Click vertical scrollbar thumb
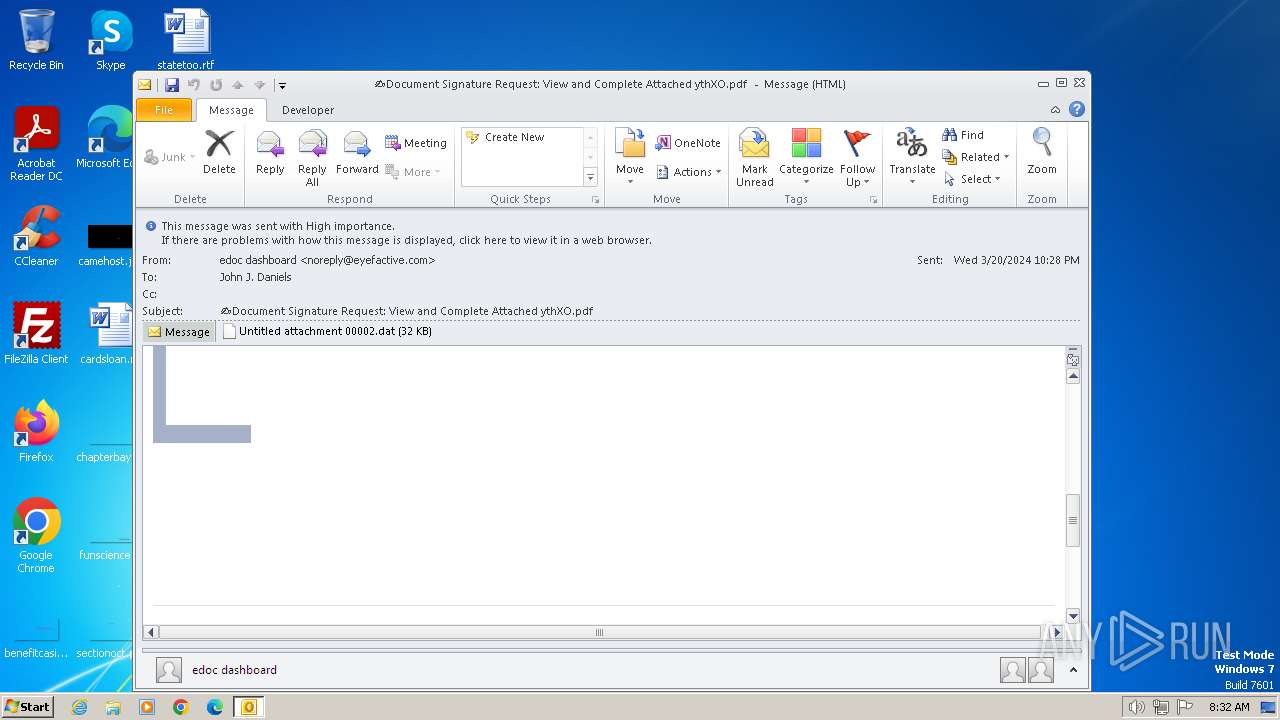 (1073, 520)
